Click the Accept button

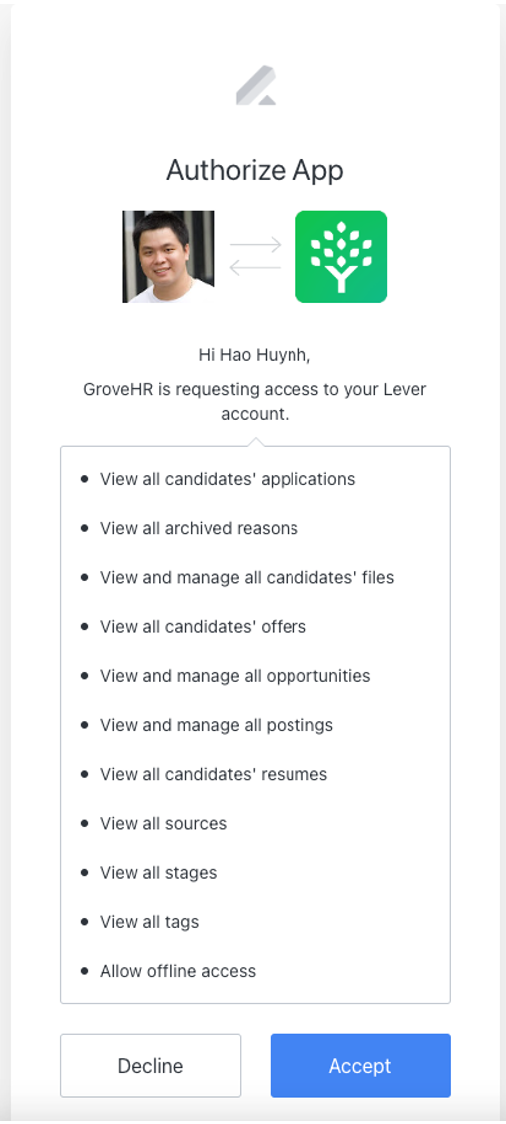coord(361,1065)
